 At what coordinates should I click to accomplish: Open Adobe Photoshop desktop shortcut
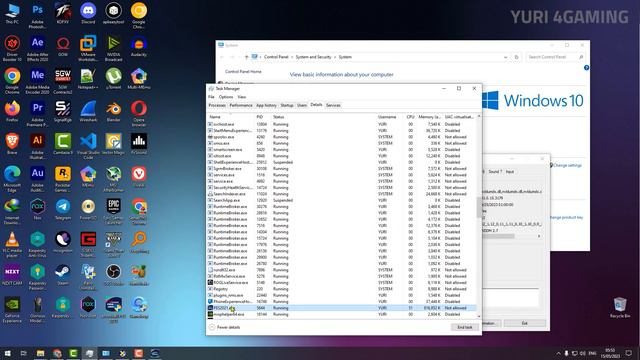pos(37,15)
